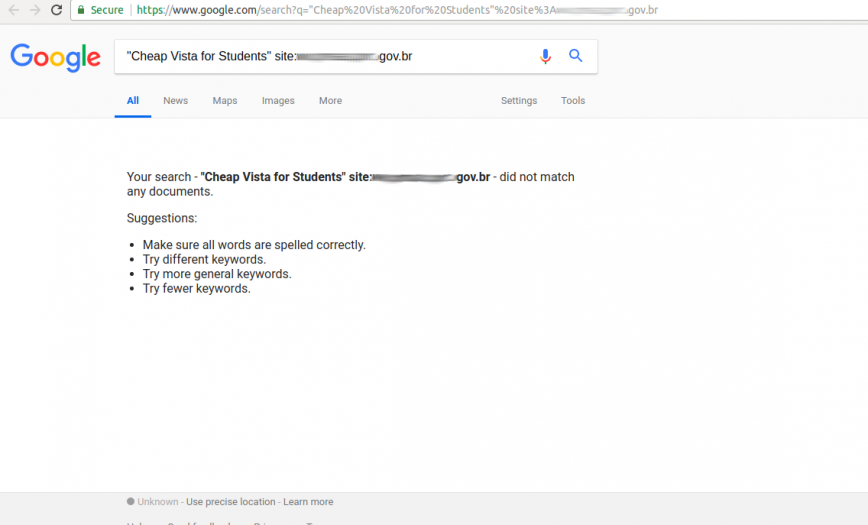Click the gray Unknown location dot
Image resolution: width=868 pixels, height=525 pixels.
point(130,501)
